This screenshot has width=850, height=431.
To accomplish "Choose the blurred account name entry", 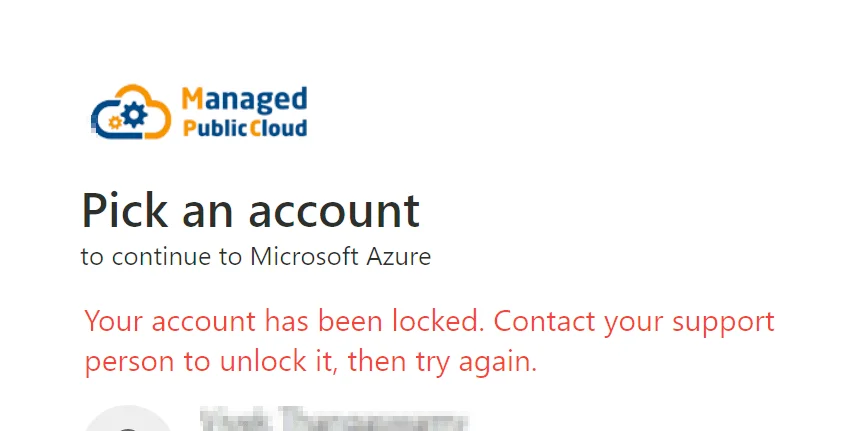I will tap(333, 419).
